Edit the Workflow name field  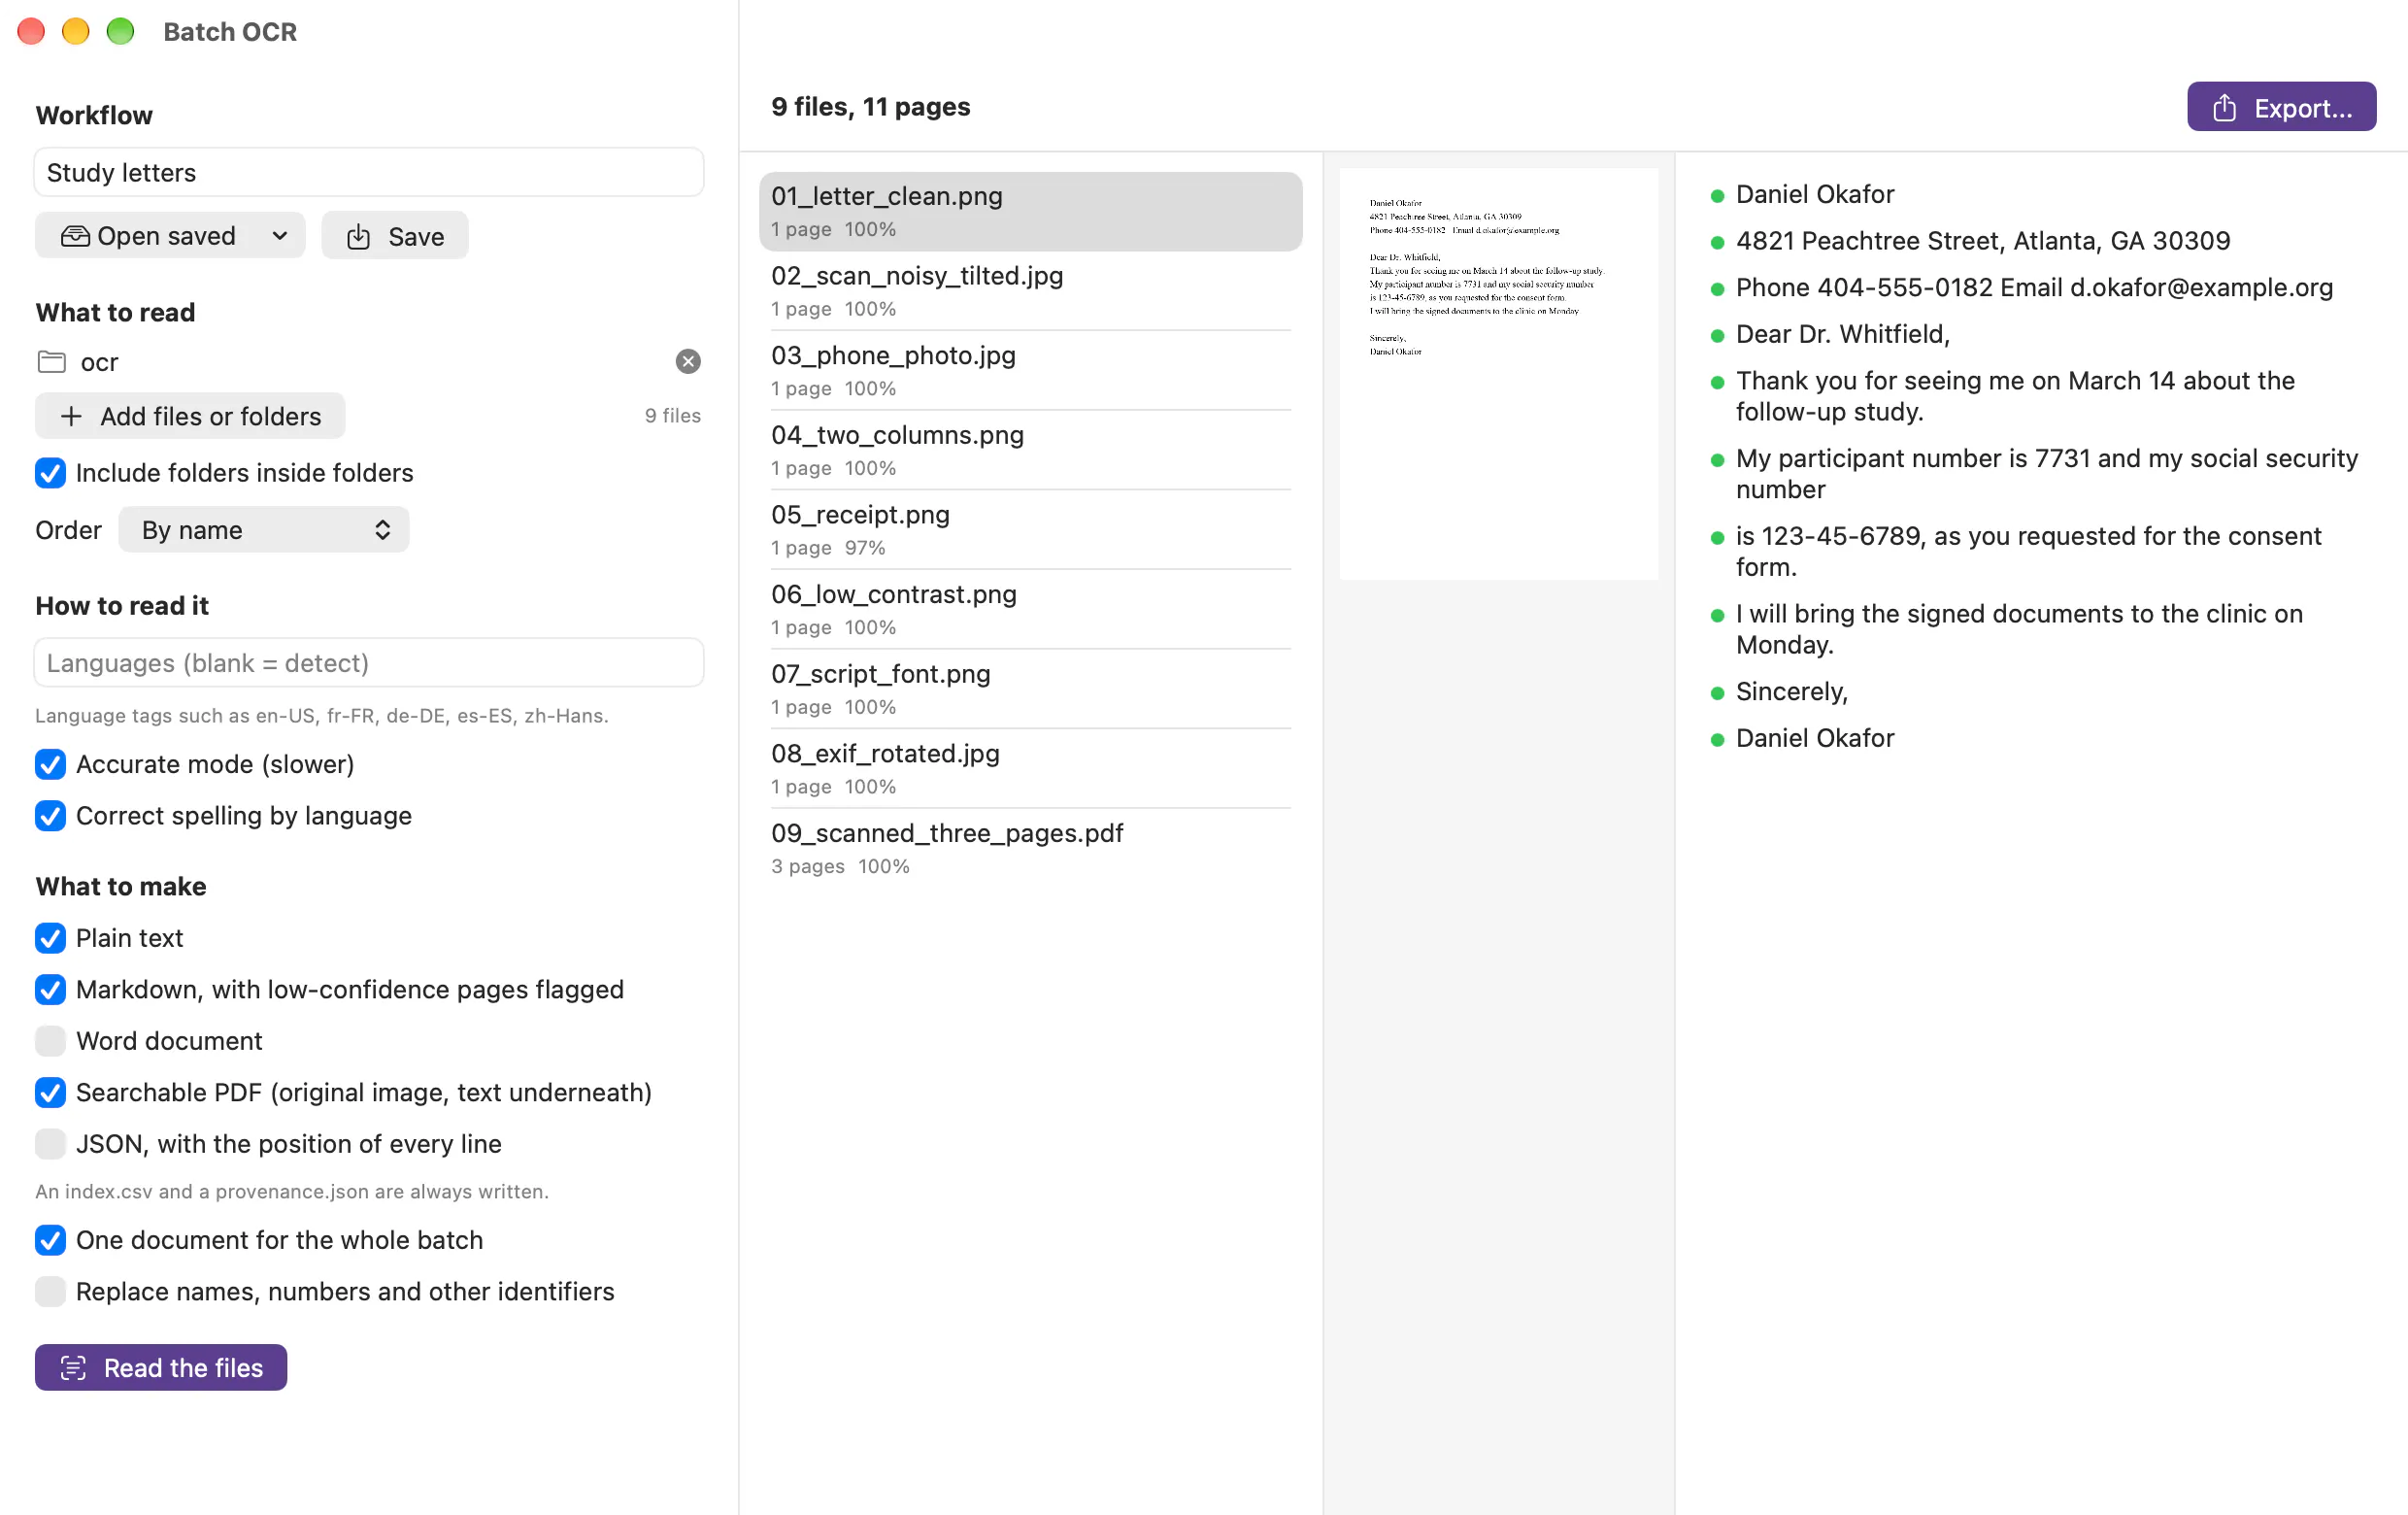coord(369,173)
